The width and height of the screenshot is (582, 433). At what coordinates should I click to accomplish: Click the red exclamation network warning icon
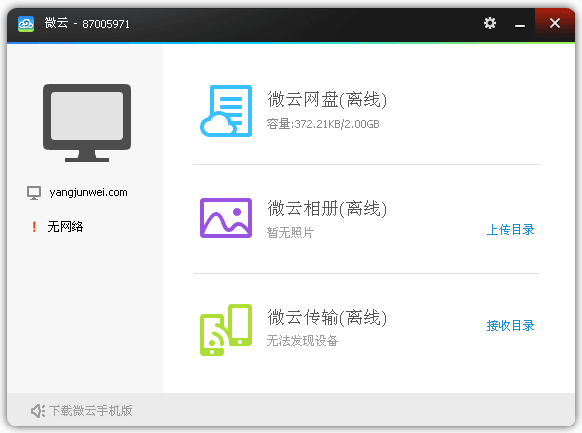(34, 227)
